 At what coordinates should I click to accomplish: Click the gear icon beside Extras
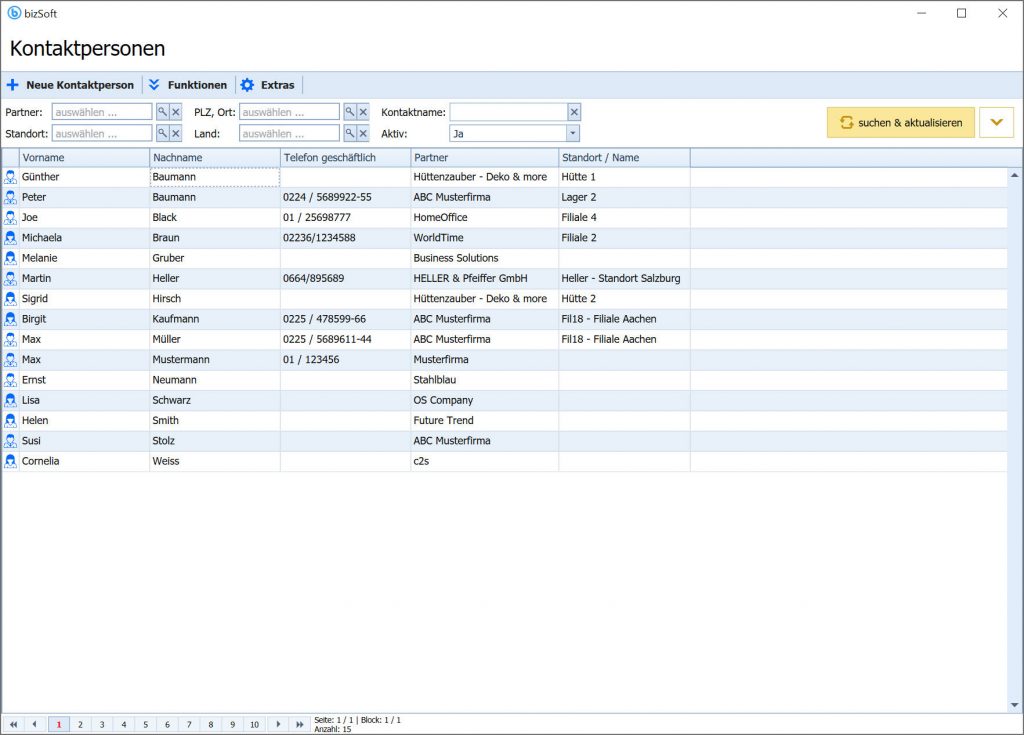pos(248,85)
